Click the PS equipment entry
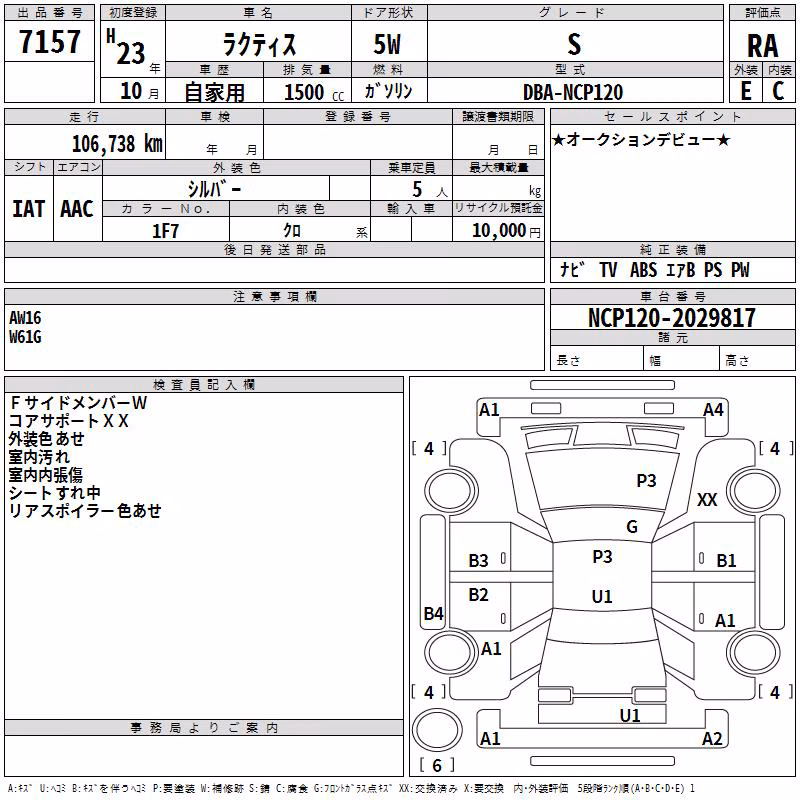 tap(713, 269)
